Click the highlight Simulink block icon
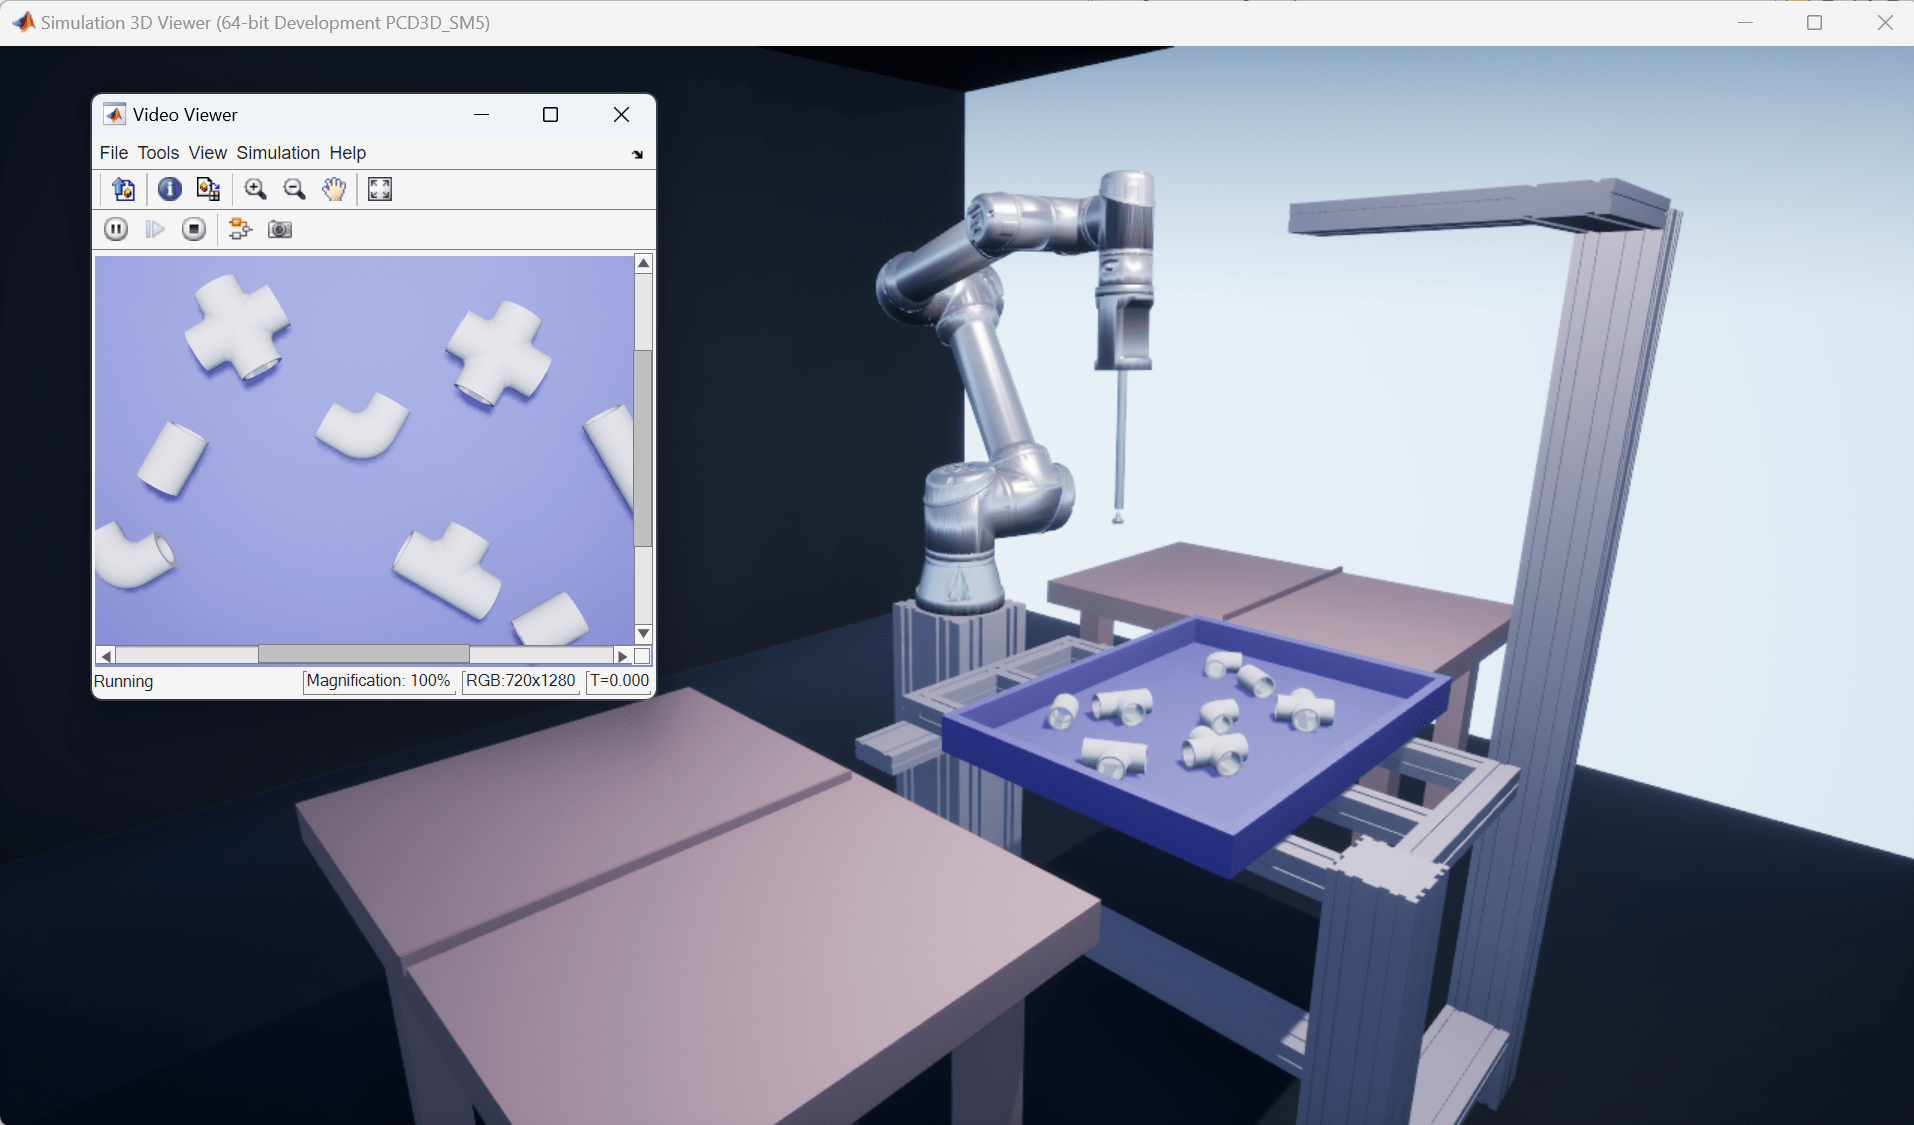 240,230
